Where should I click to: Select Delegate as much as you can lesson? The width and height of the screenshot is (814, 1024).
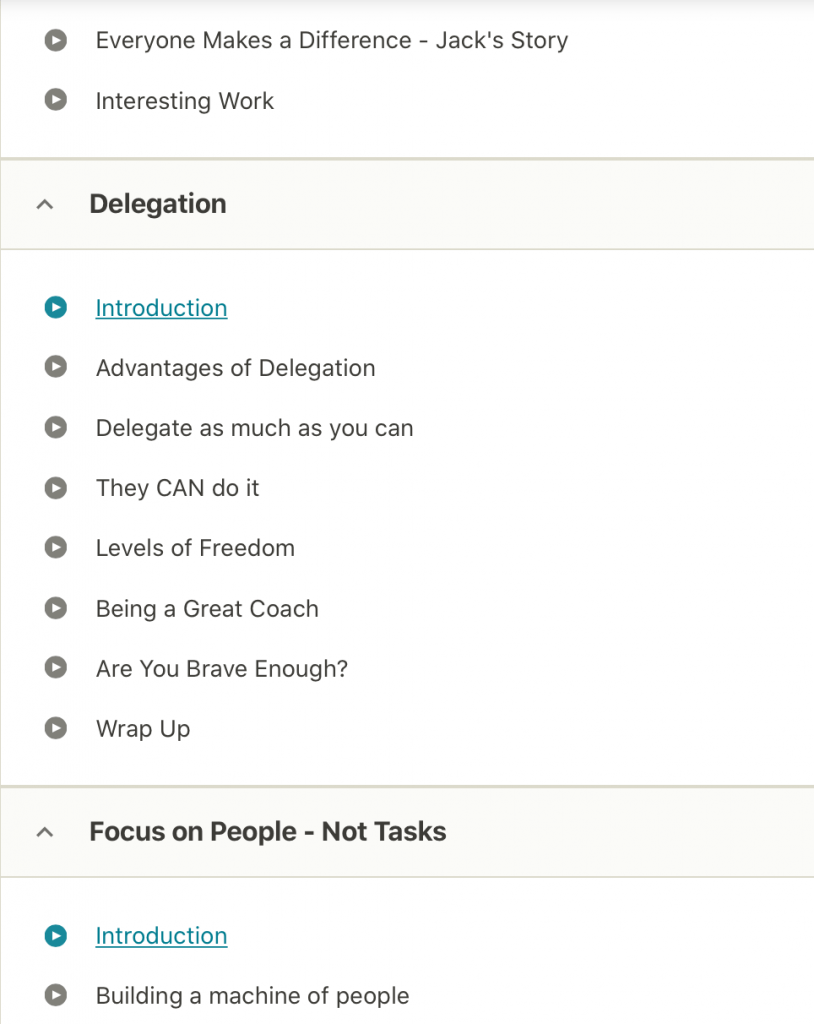pyautogui.click(x=254, y=428)
